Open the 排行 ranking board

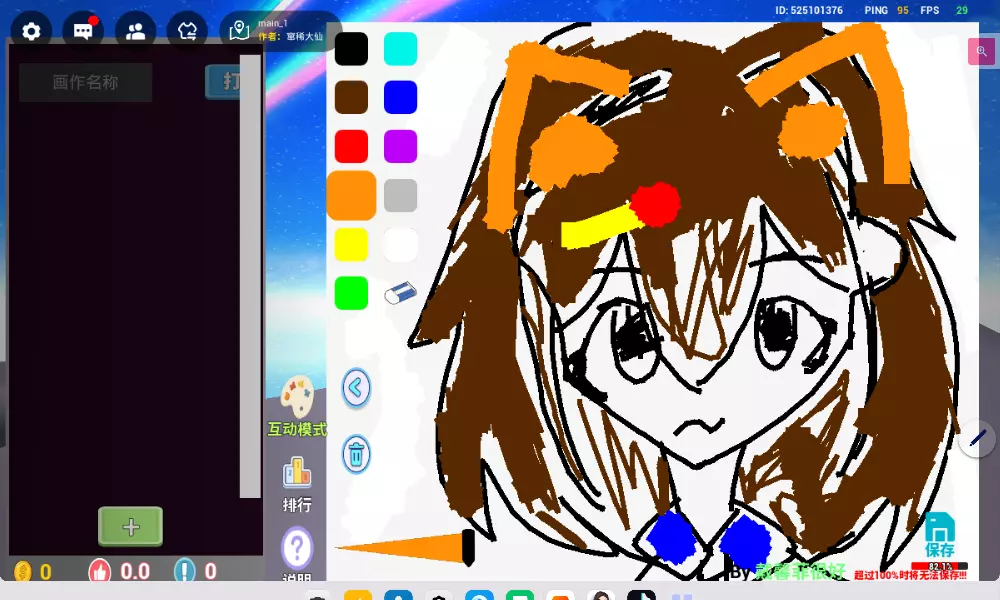tap(297, 485)
